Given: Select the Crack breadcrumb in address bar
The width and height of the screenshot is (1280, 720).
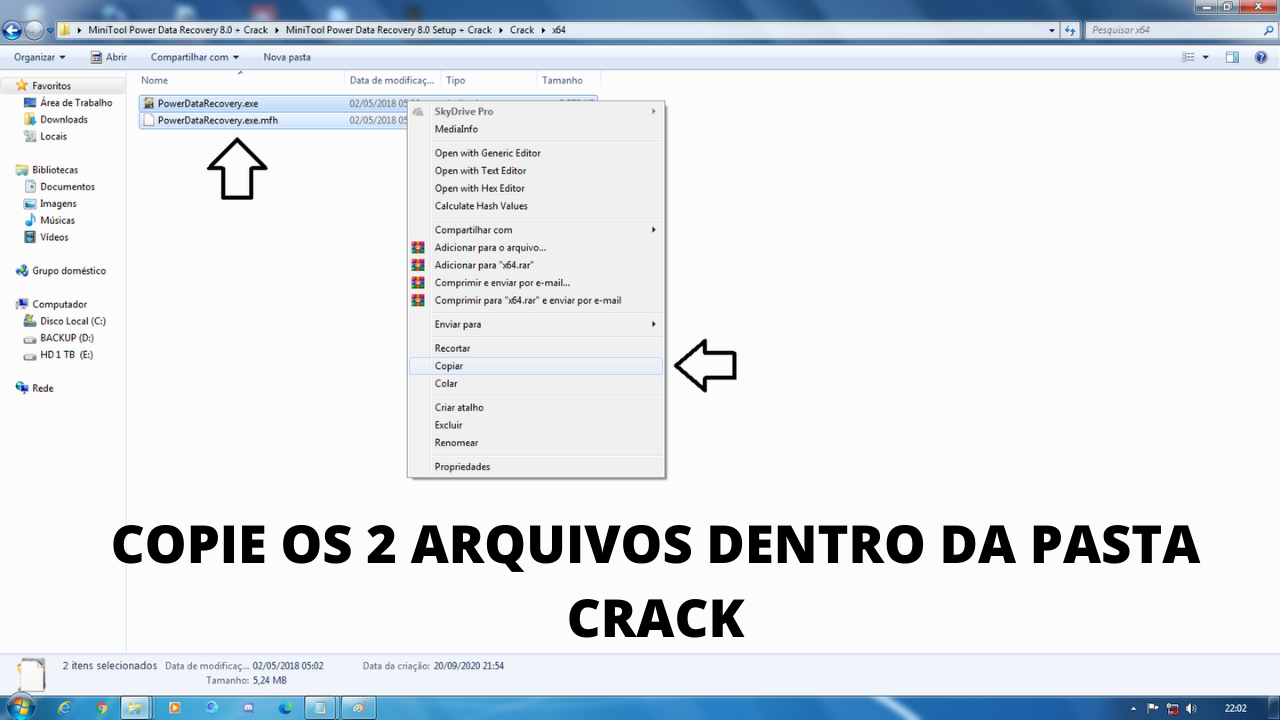Looking at the screenshot, I should [x=522, y=30].
